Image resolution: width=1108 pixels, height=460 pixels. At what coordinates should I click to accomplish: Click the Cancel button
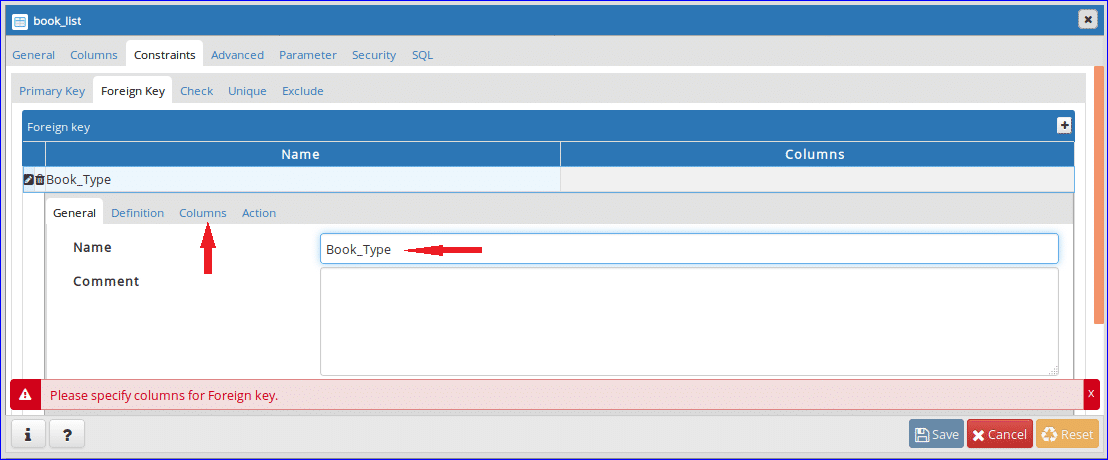[1000, 434]
